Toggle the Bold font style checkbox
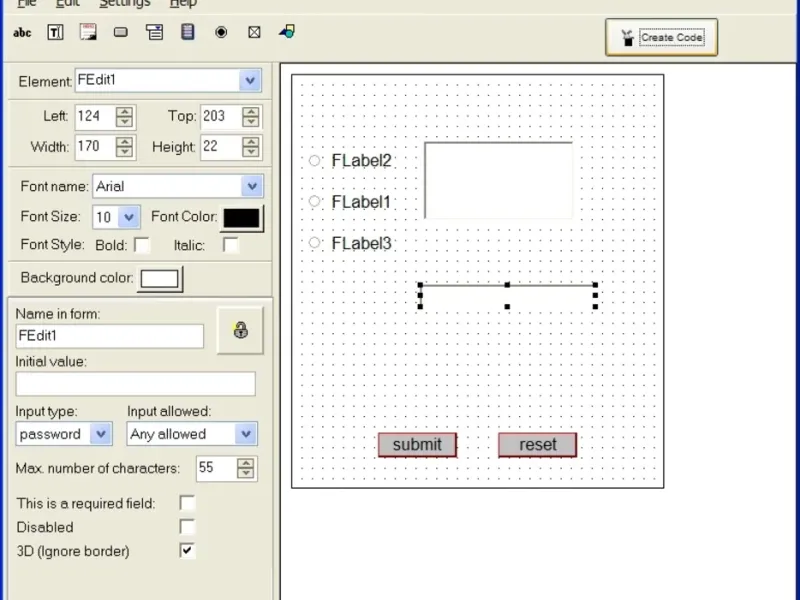Image resolution: width=800 pixels, height=600 pixels. [x=142, y=245]
